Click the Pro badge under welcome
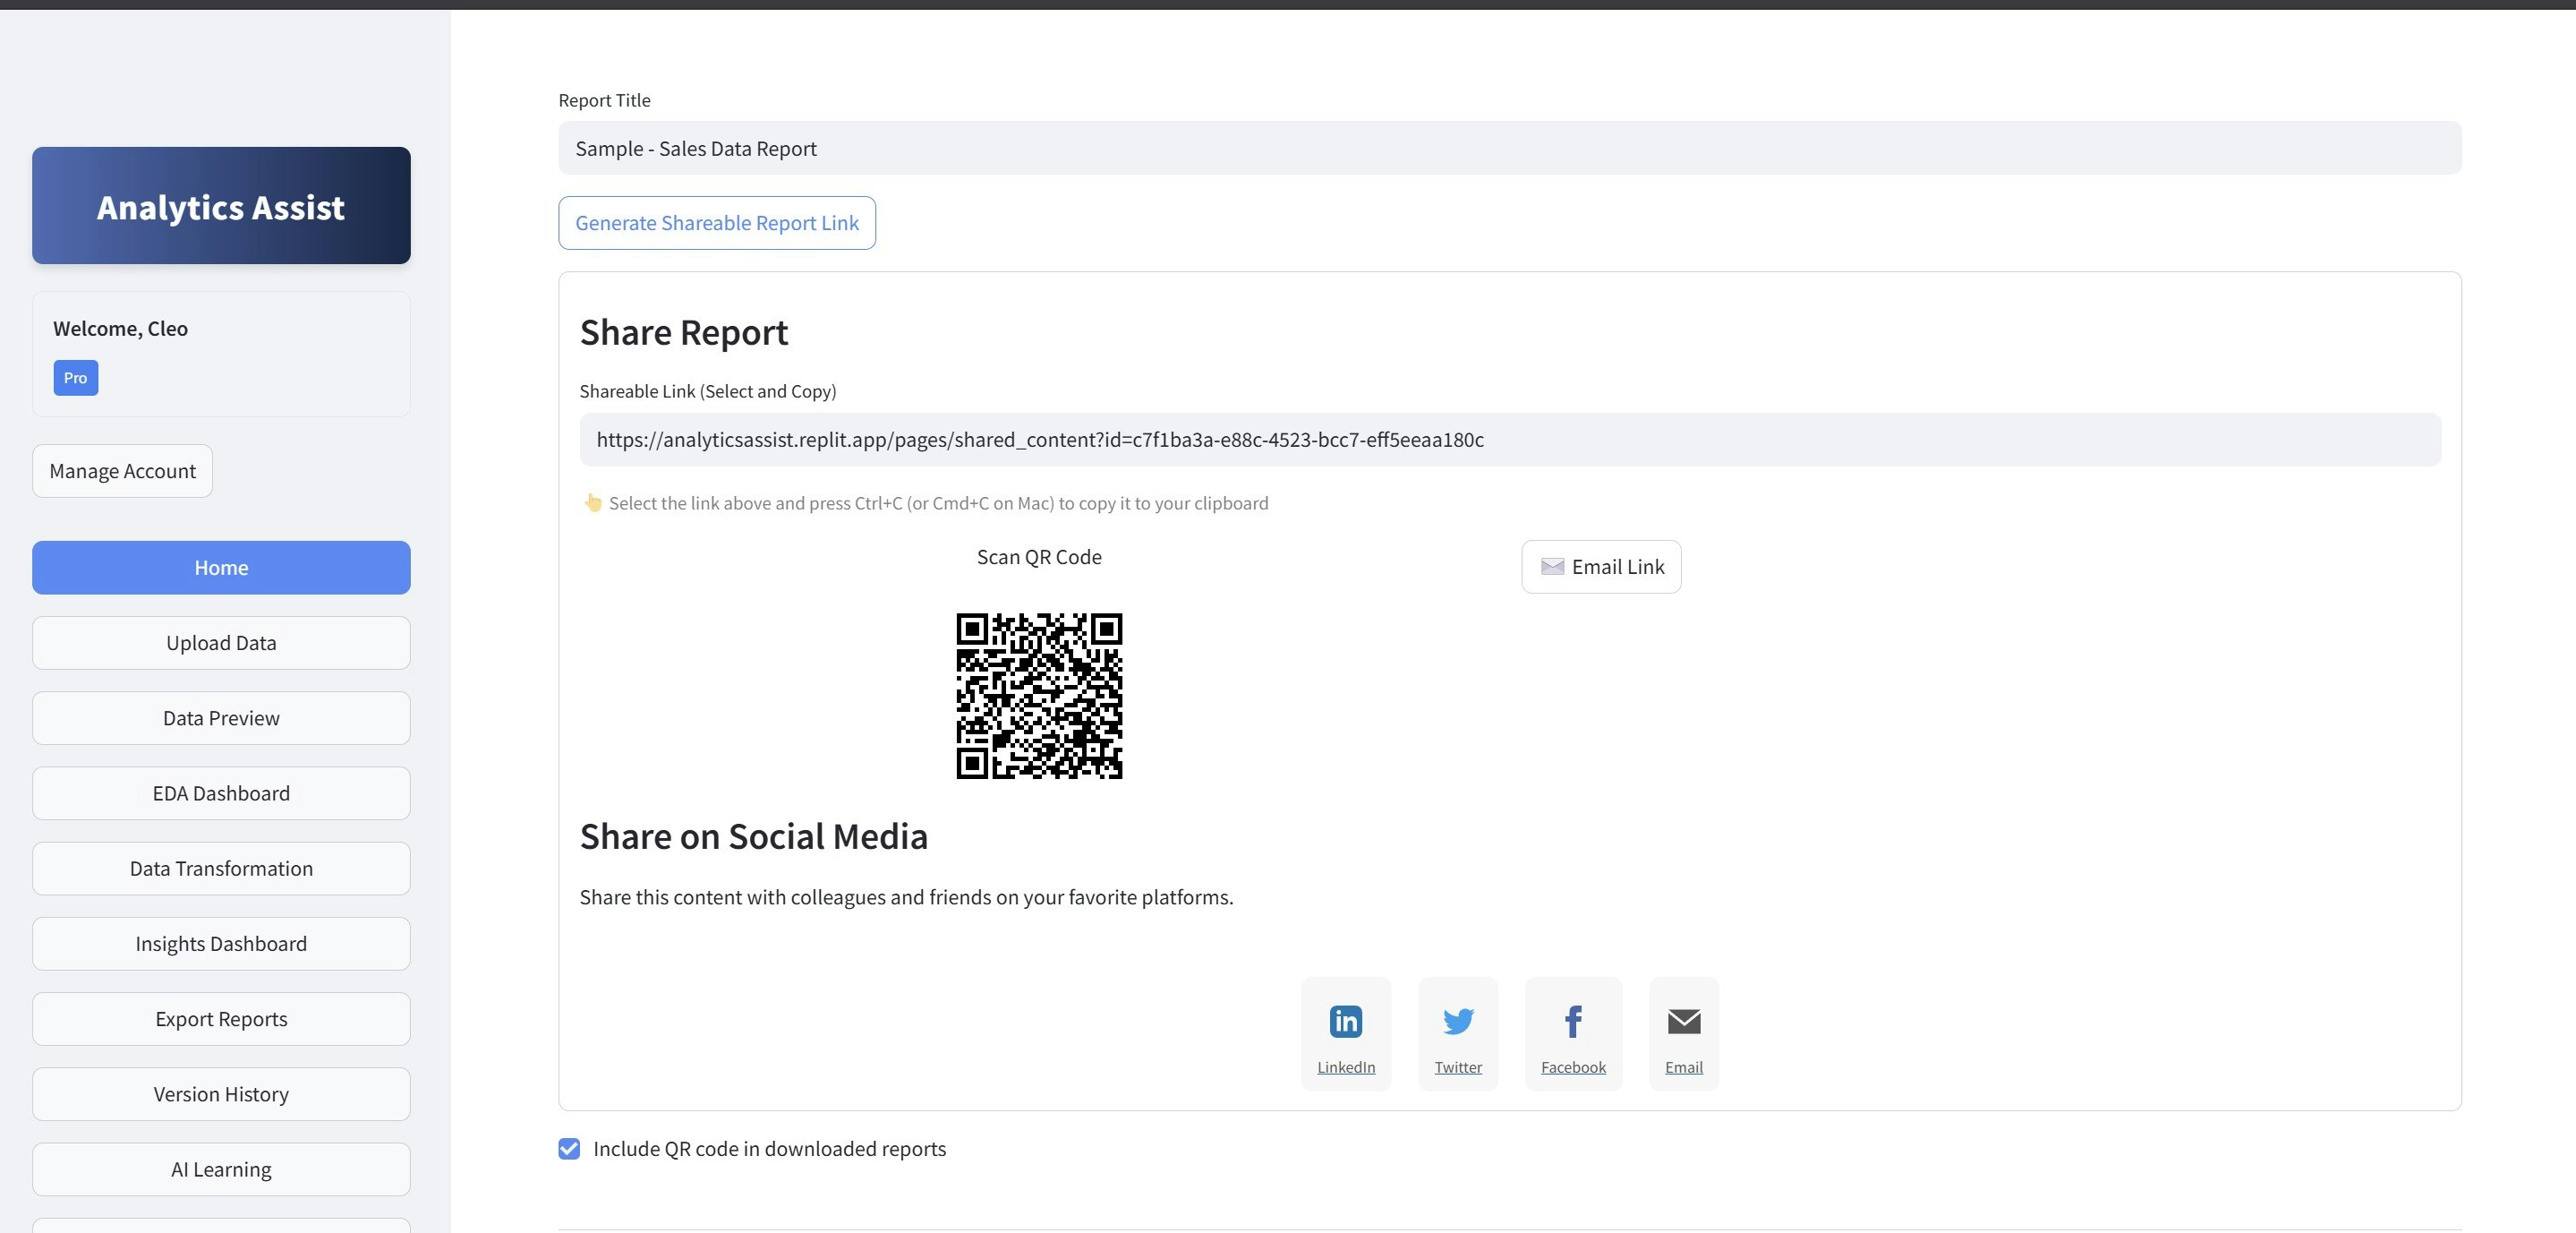Viewport: 2576px width, 1233px height. coord(76,378)
